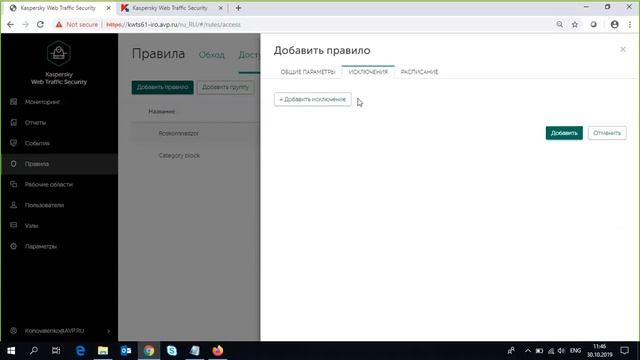Screen dimensions: 640x360
Task: Switch to the Общие параметры tab
Action: [x=308, y=72]
